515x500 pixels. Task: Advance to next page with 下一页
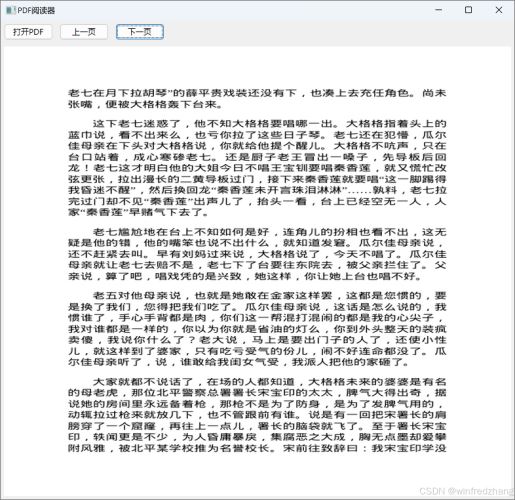click(140, 32)
